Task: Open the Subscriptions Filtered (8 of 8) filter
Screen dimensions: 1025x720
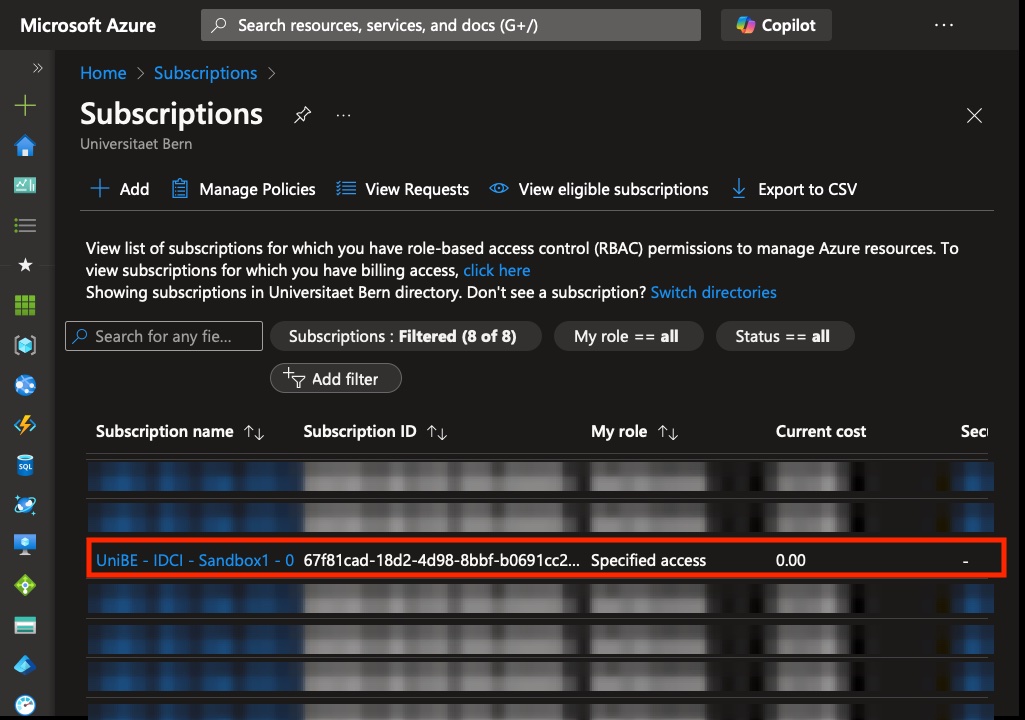Action: pos(405,336)
